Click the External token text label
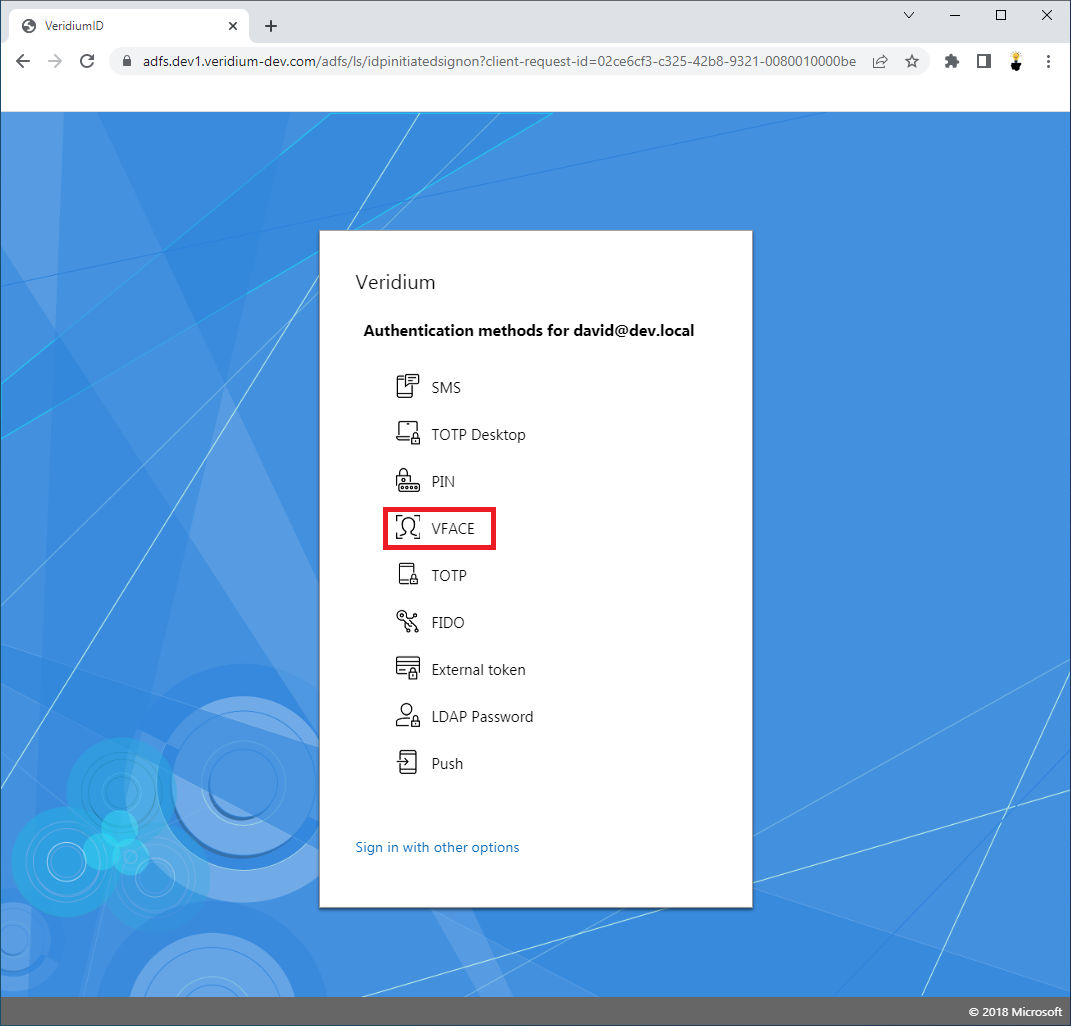Image resolution: width=1071 pixels, height=1026 pixels. pyautogui.click(x=478, y=670)
